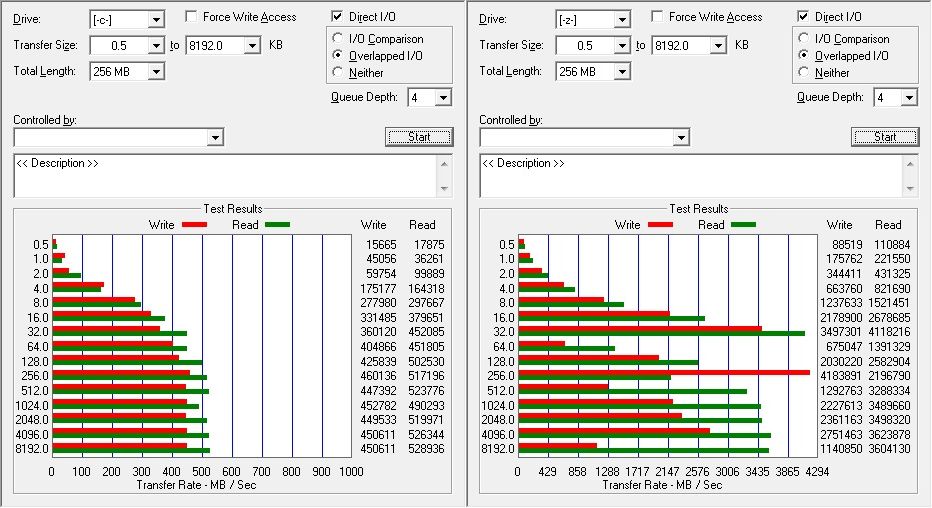Image resolution: width=932 pixels, height=508 pixels.
Task: Open Controlled by dropdown in drive C window
Action: tap(215, 137)
